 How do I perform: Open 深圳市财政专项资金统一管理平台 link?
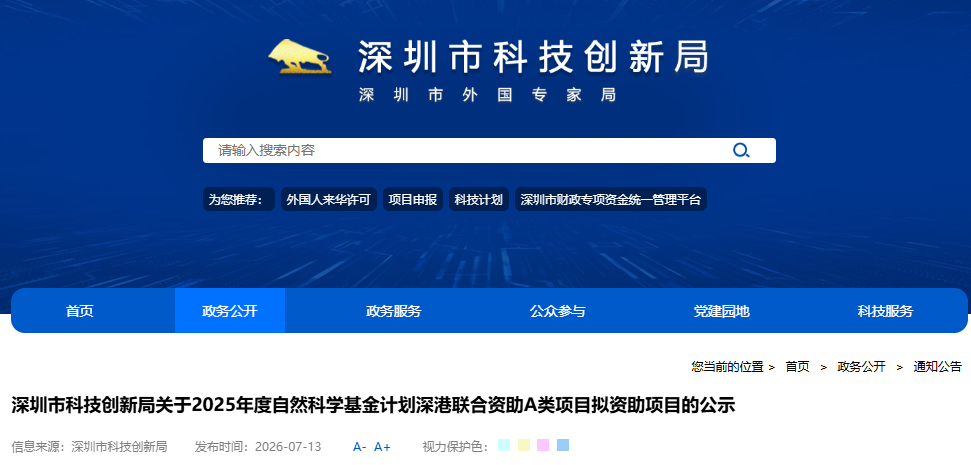tap(611, 199)
